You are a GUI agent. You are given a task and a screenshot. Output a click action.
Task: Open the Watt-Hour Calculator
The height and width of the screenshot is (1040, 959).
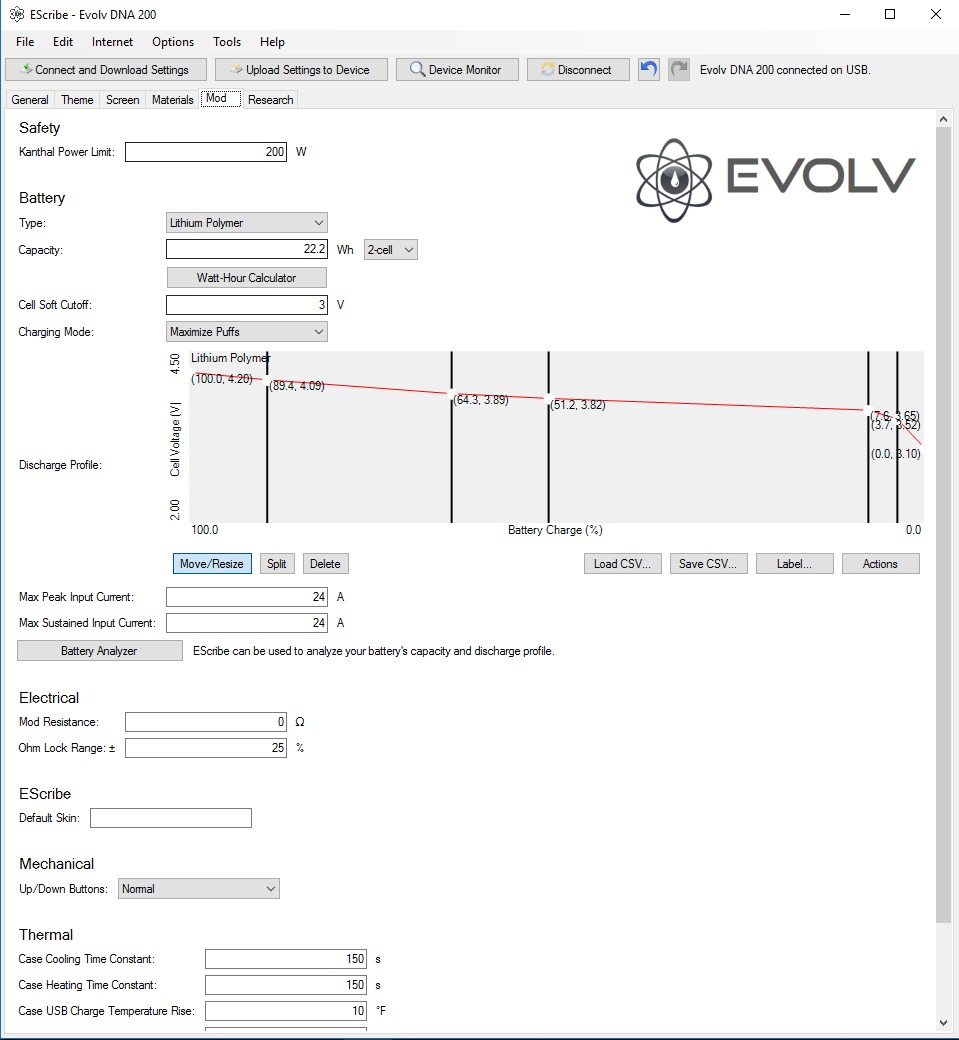click(246, 277)
